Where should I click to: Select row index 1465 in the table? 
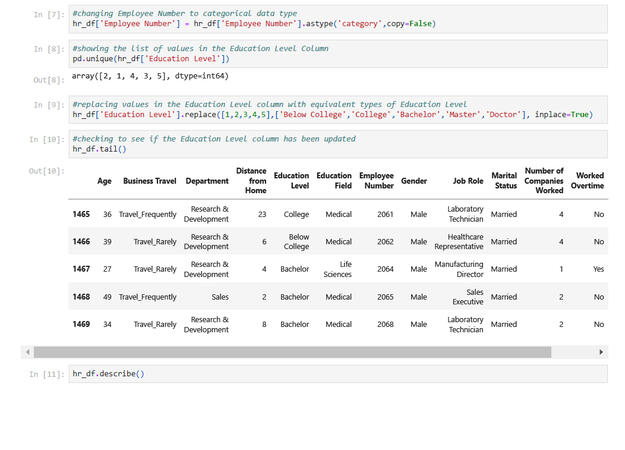click(81, 214)
